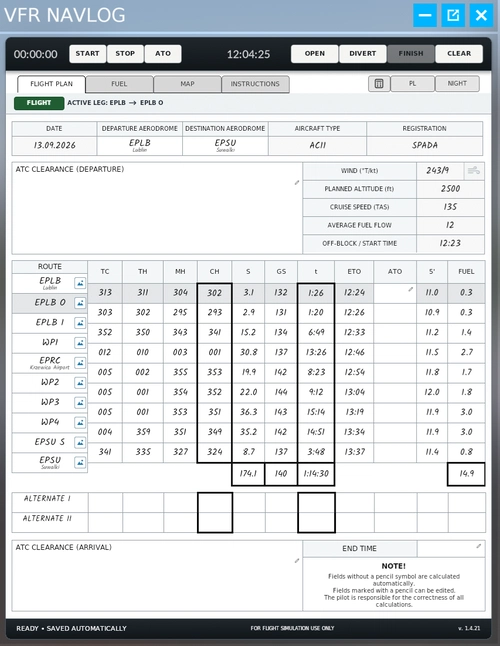Switch to the MAP tab
Viewport: 500px width, 646px height.
tap(187, 84)
